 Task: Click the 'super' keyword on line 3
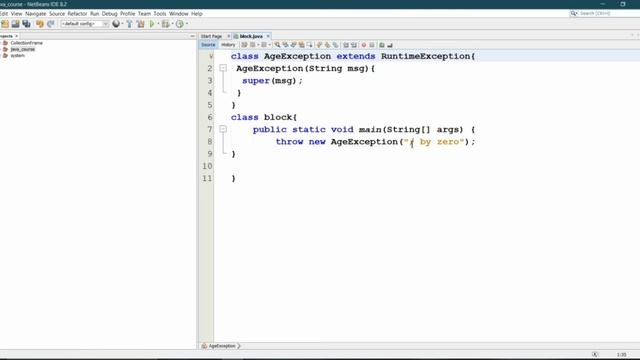point(256,81)
